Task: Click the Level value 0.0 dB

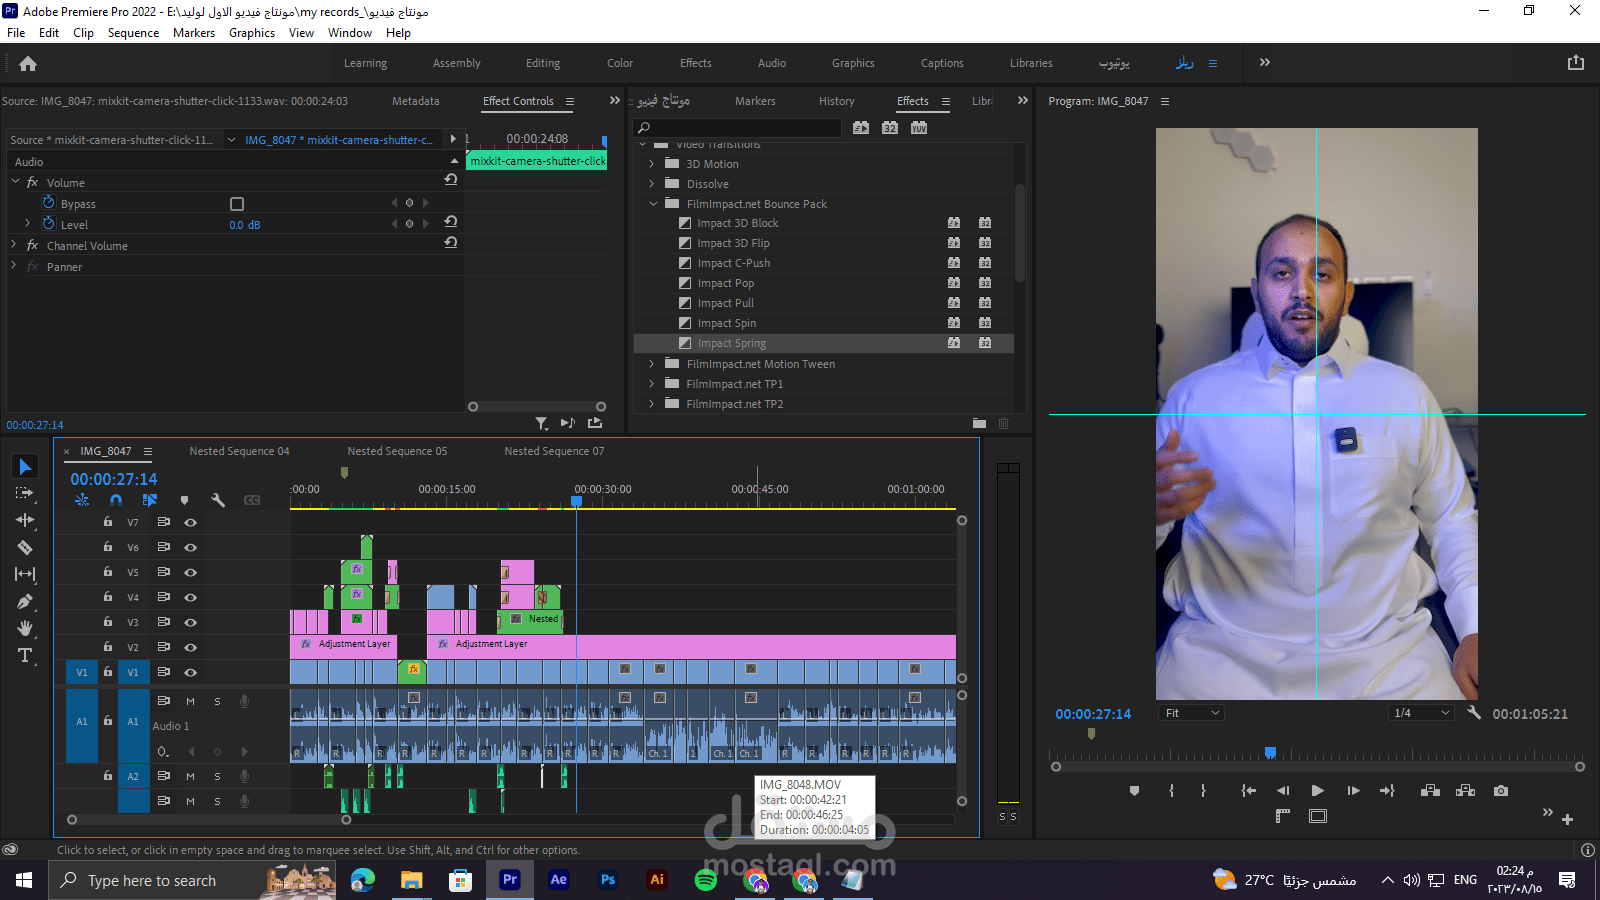Action: [245, 225]
